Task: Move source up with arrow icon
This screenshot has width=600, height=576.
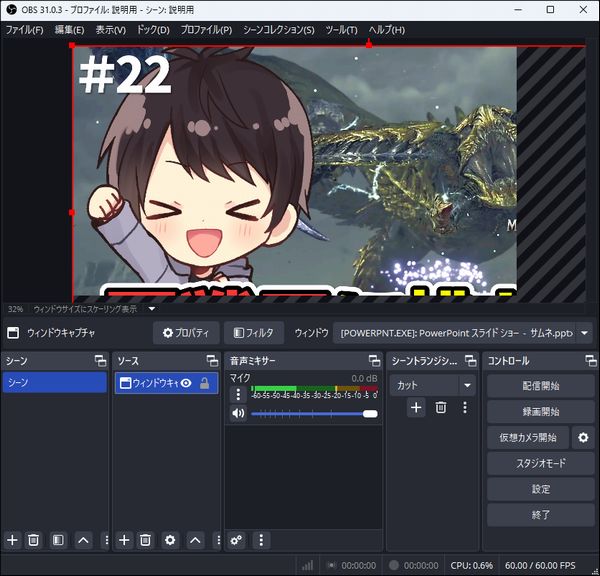Action: click(x=195, y=540)
